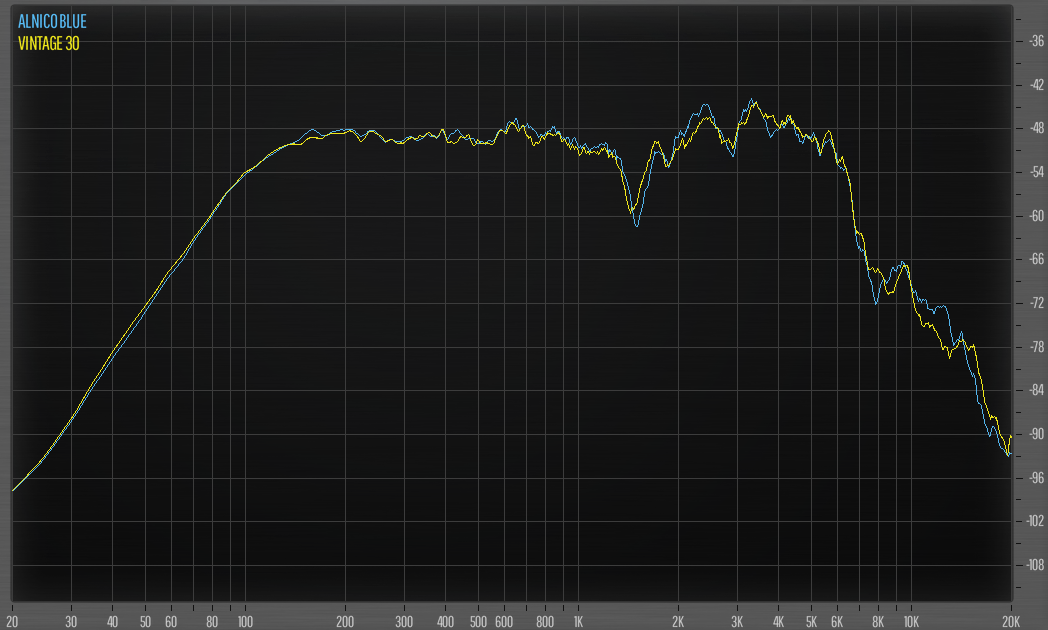Click the -48 dB scale label
Image resolution: width=1048 pixels, height=630 pixels.
1036,128
